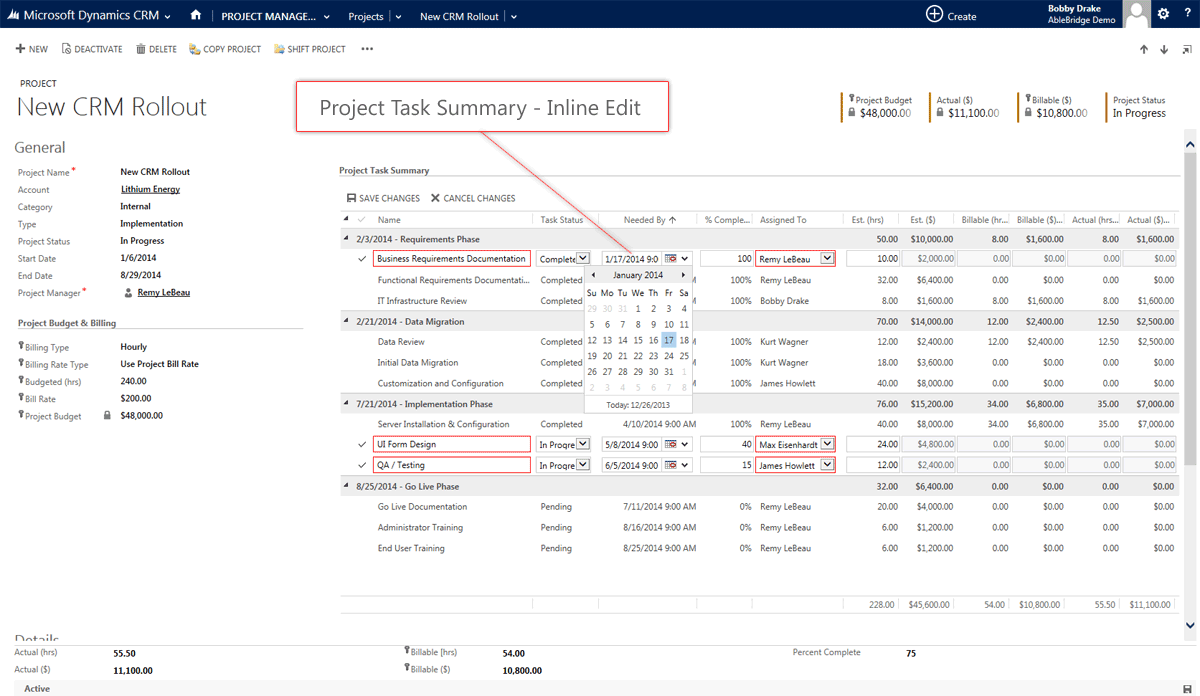
Task: Click Bobby Drake's user avatar
Action: 1137,14
